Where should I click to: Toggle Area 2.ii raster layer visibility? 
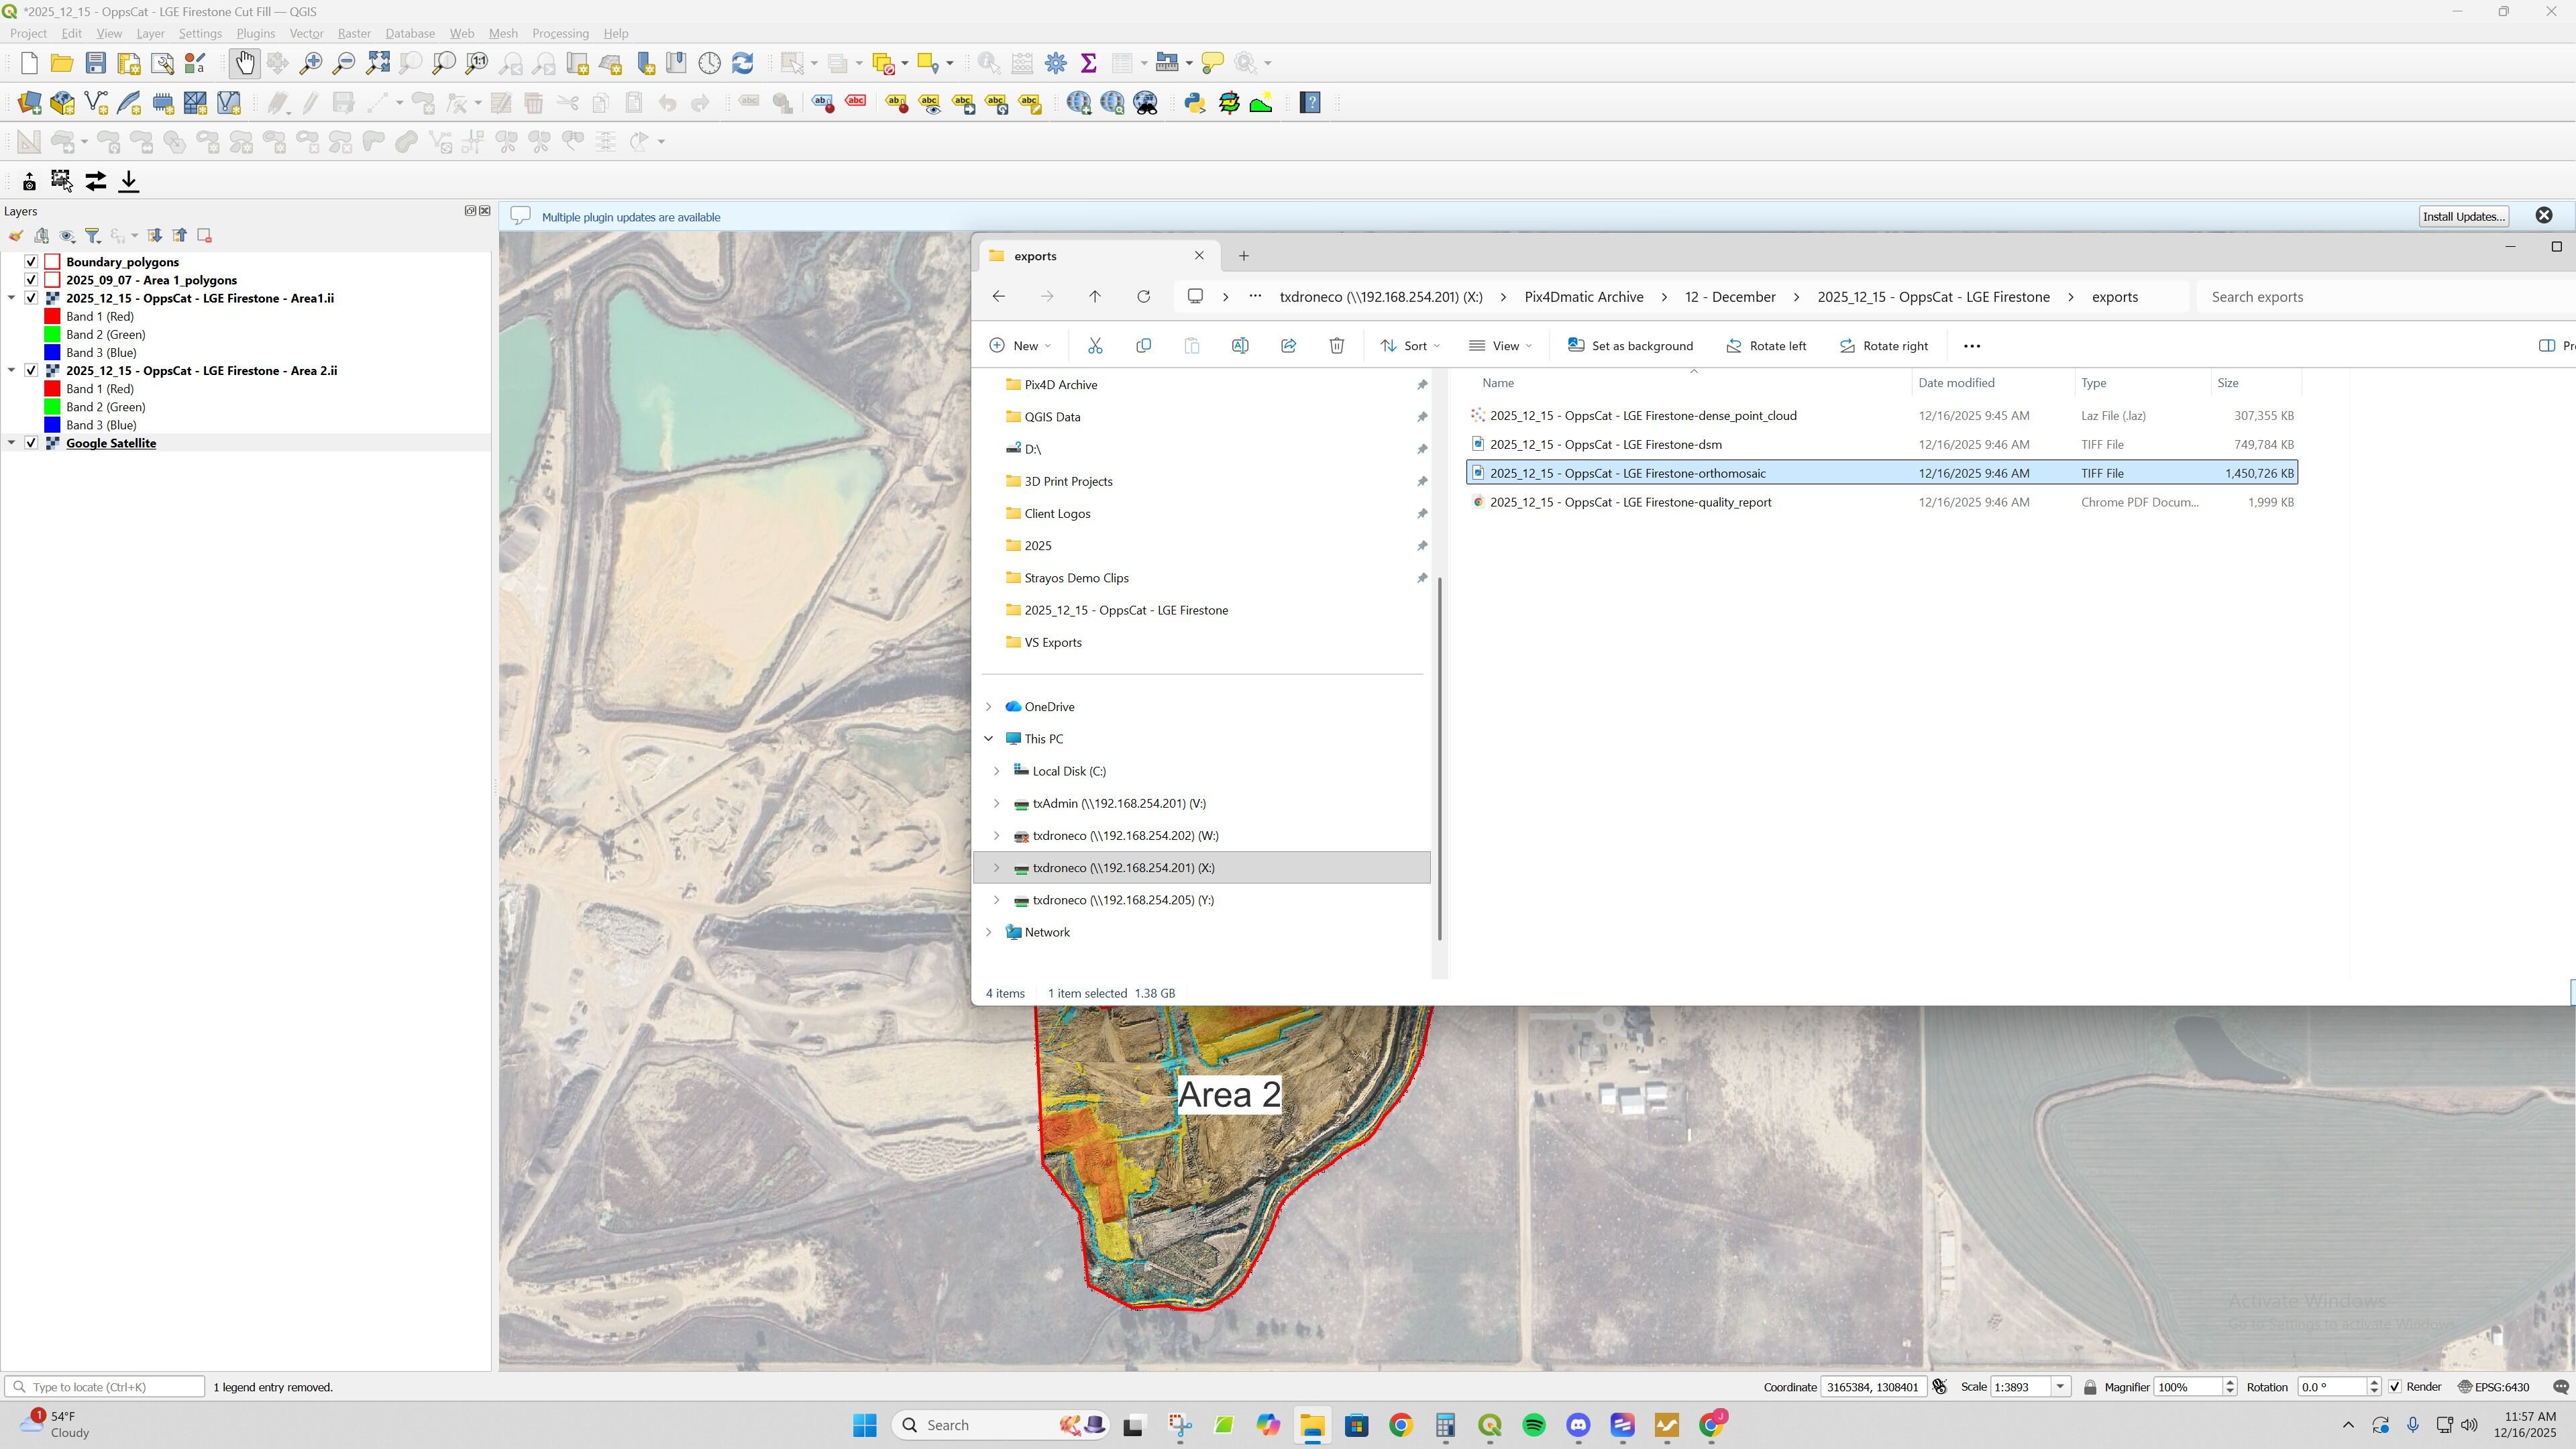(32, 371)
